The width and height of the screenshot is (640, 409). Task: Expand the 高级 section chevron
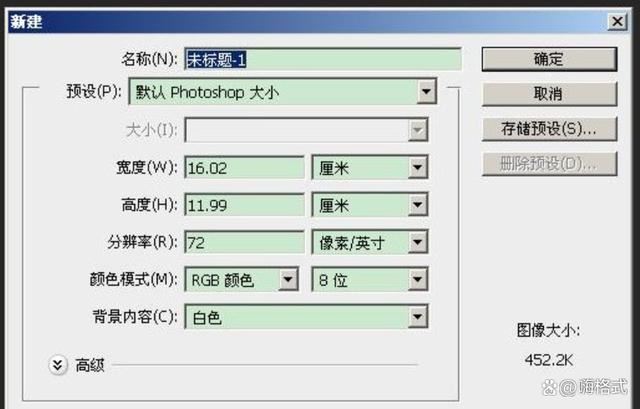tap(58, 365)
